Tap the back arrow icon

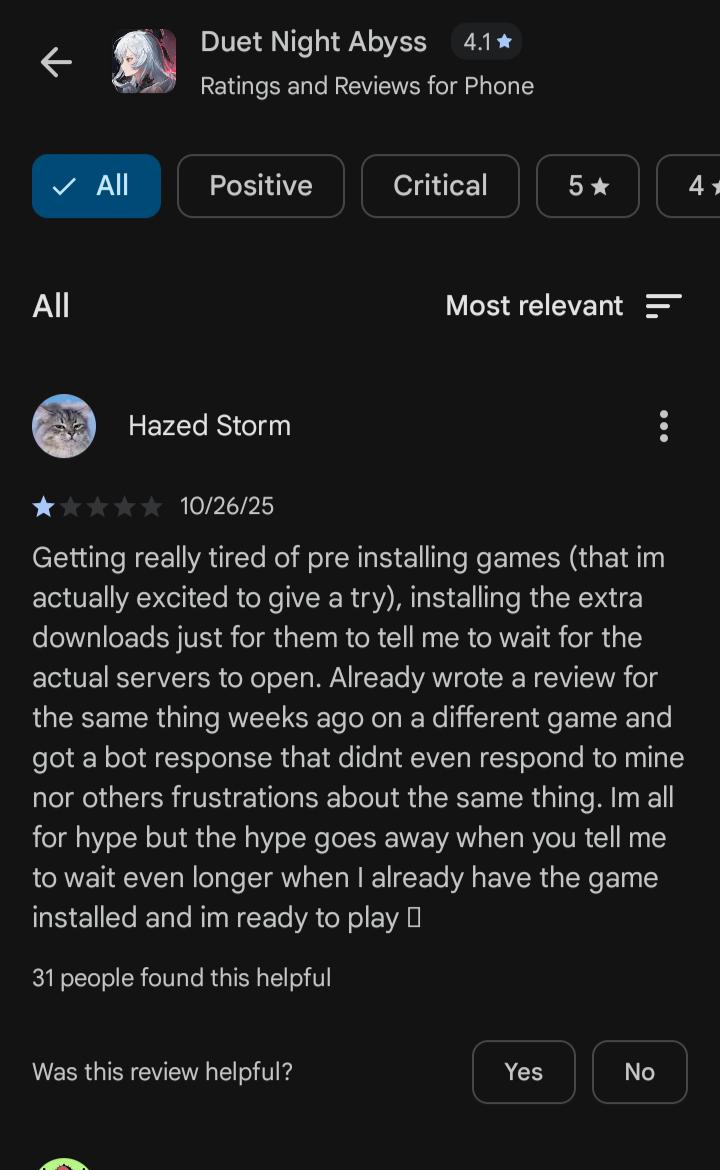pos(56,62)
